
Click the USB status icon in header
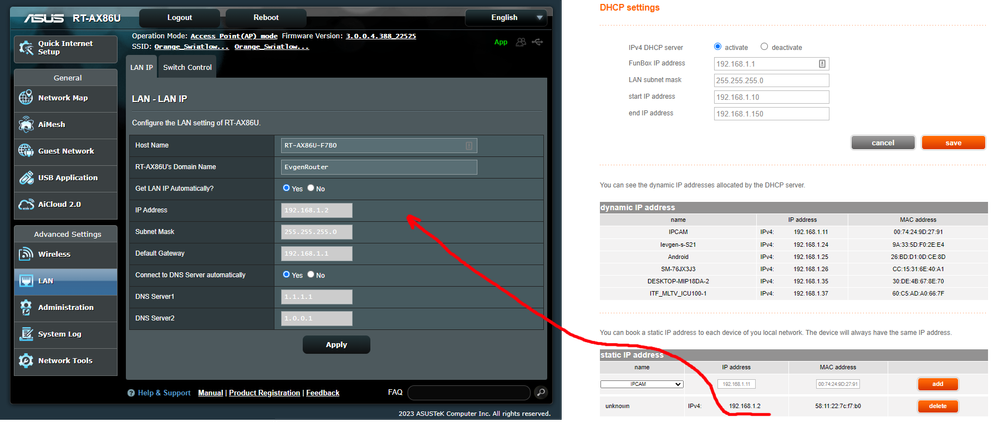(x=538, y=42)
